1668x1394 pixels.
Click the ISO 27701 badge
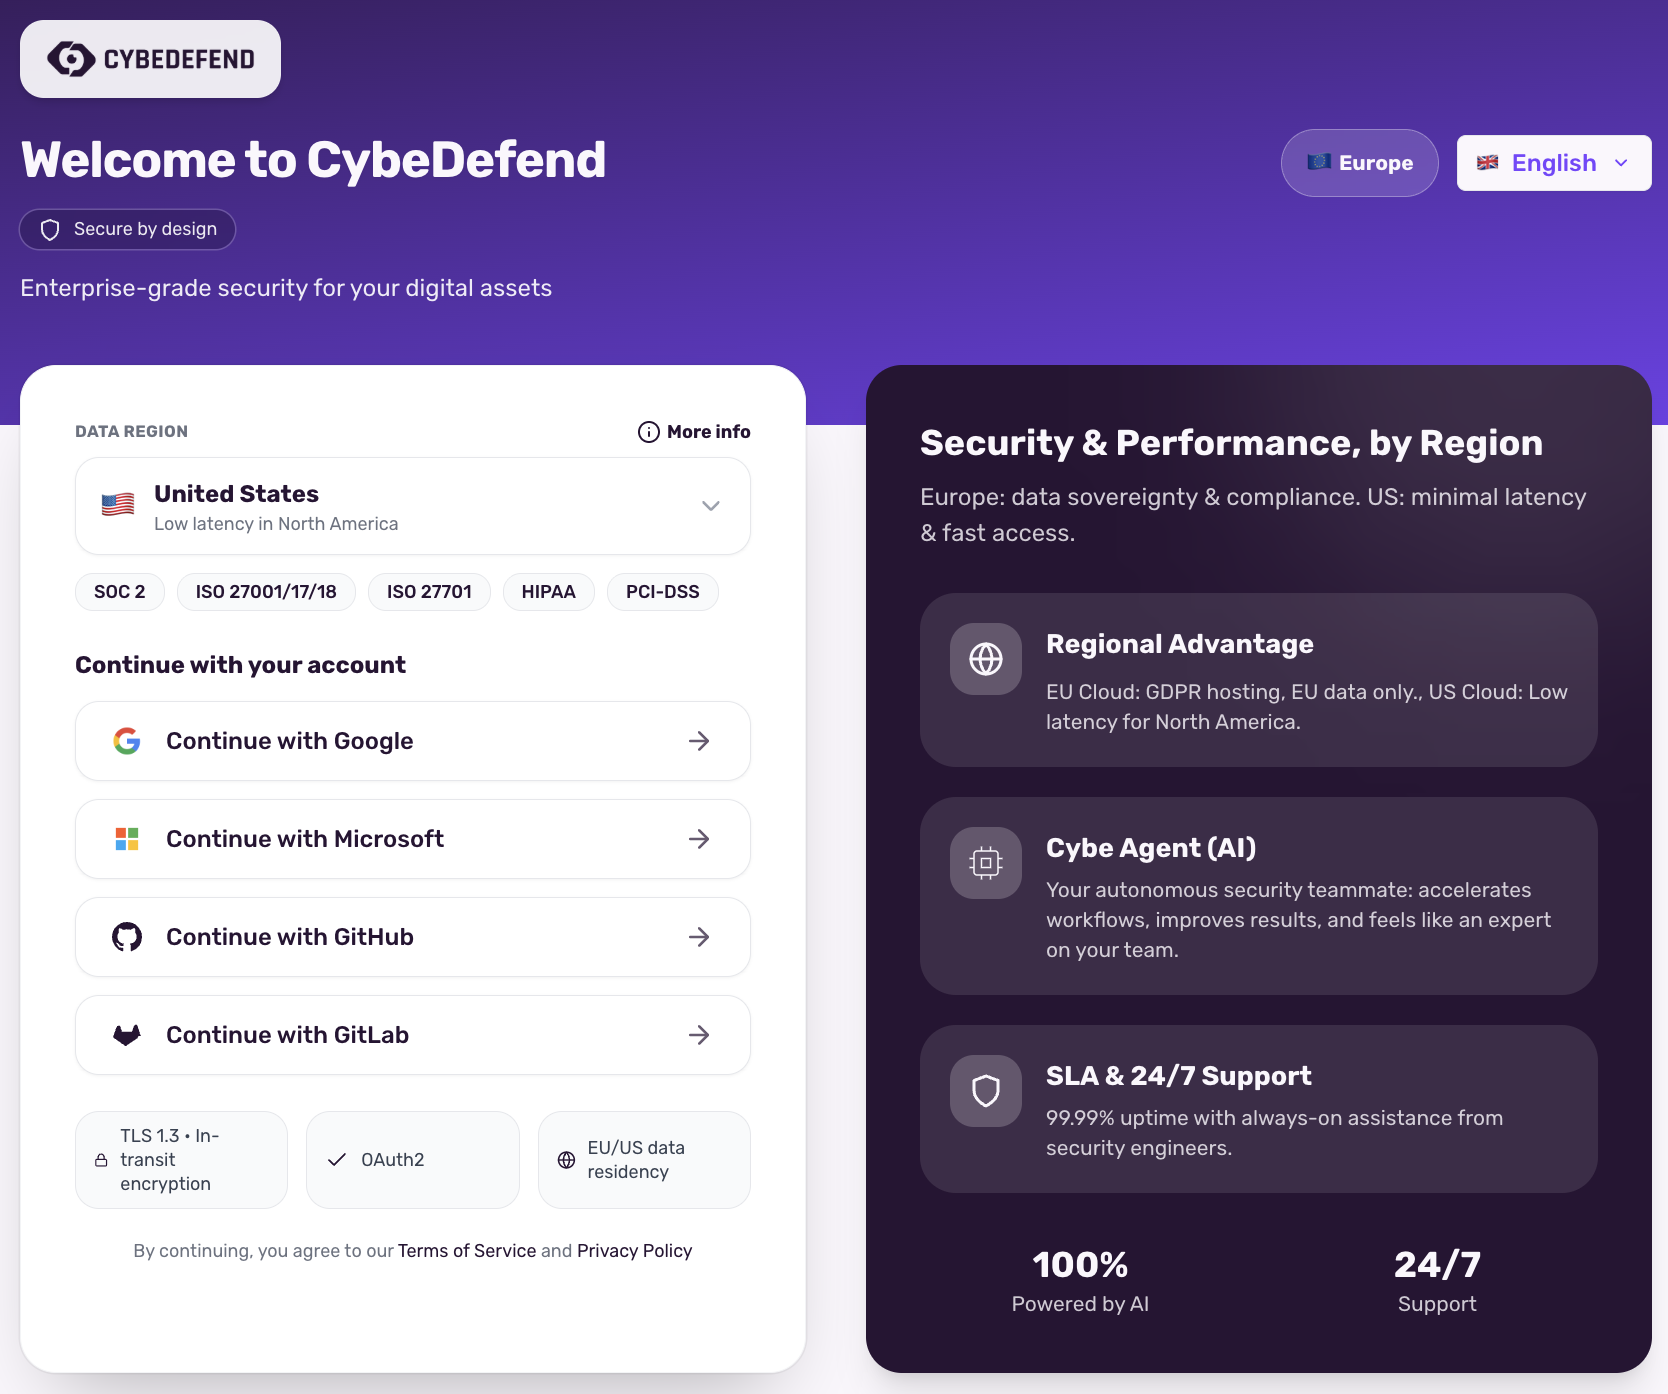click(x=429, y=592)
